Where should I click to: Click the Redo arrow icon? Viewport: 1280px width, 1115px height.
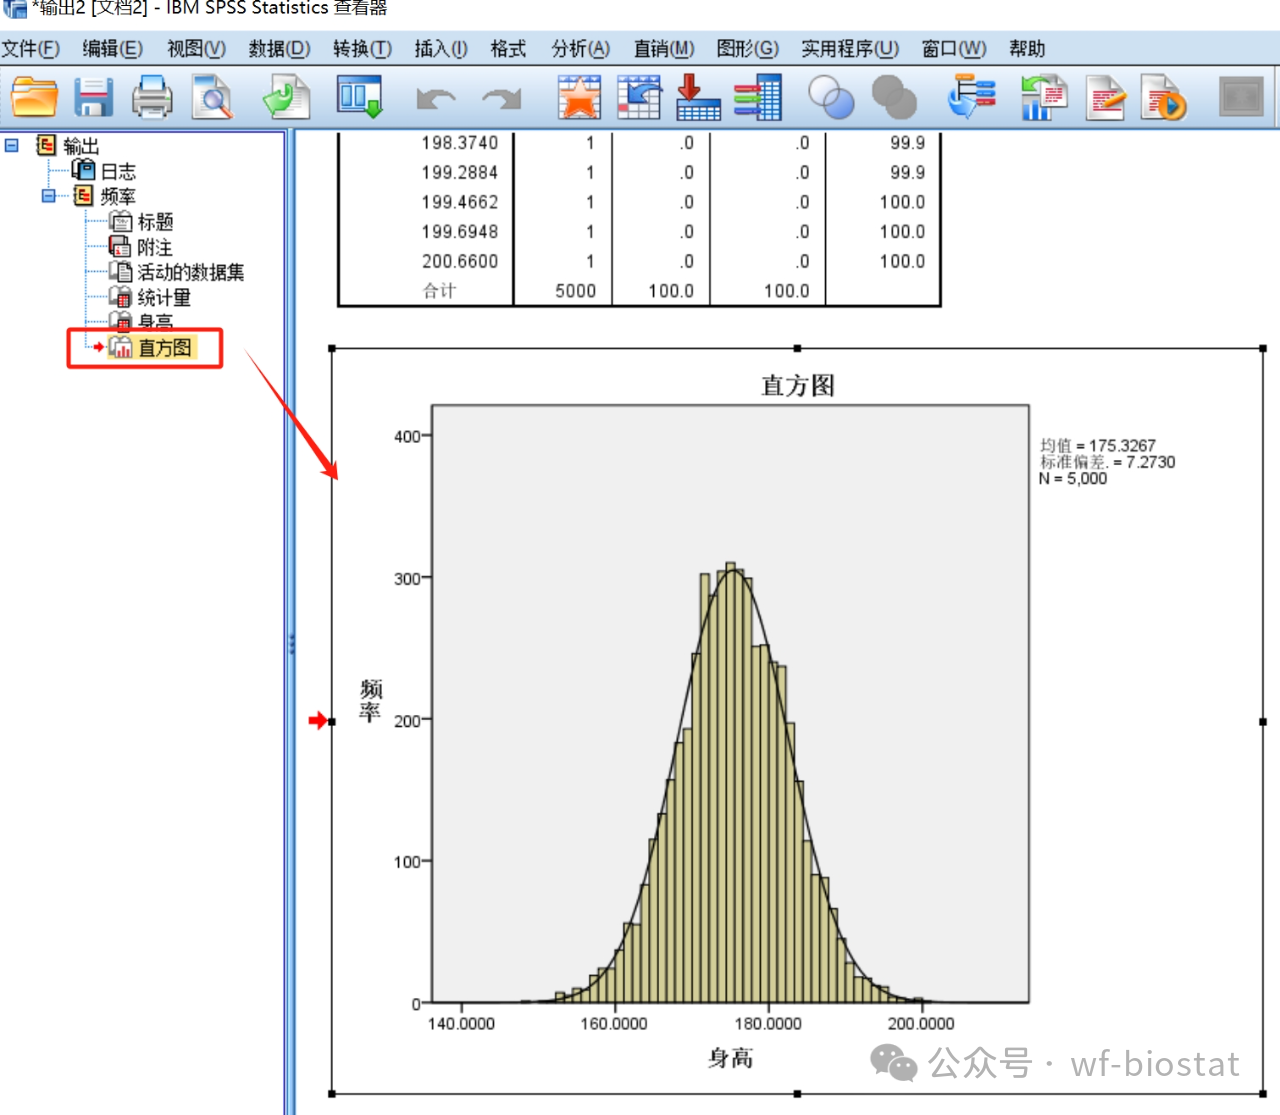tap(501, 98)
